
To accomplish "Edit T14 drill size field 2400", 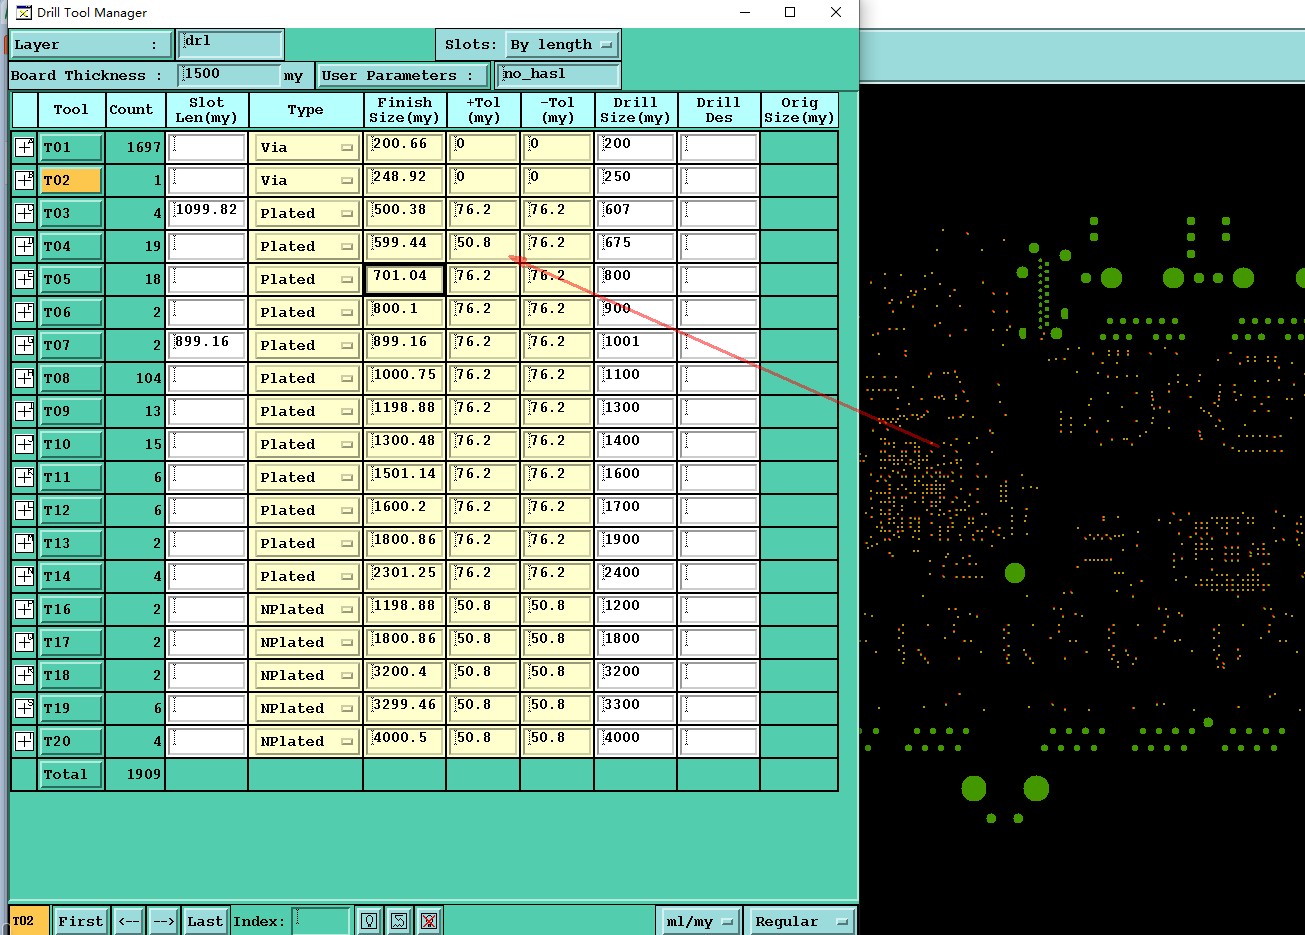I will click(x=636, y=576).
